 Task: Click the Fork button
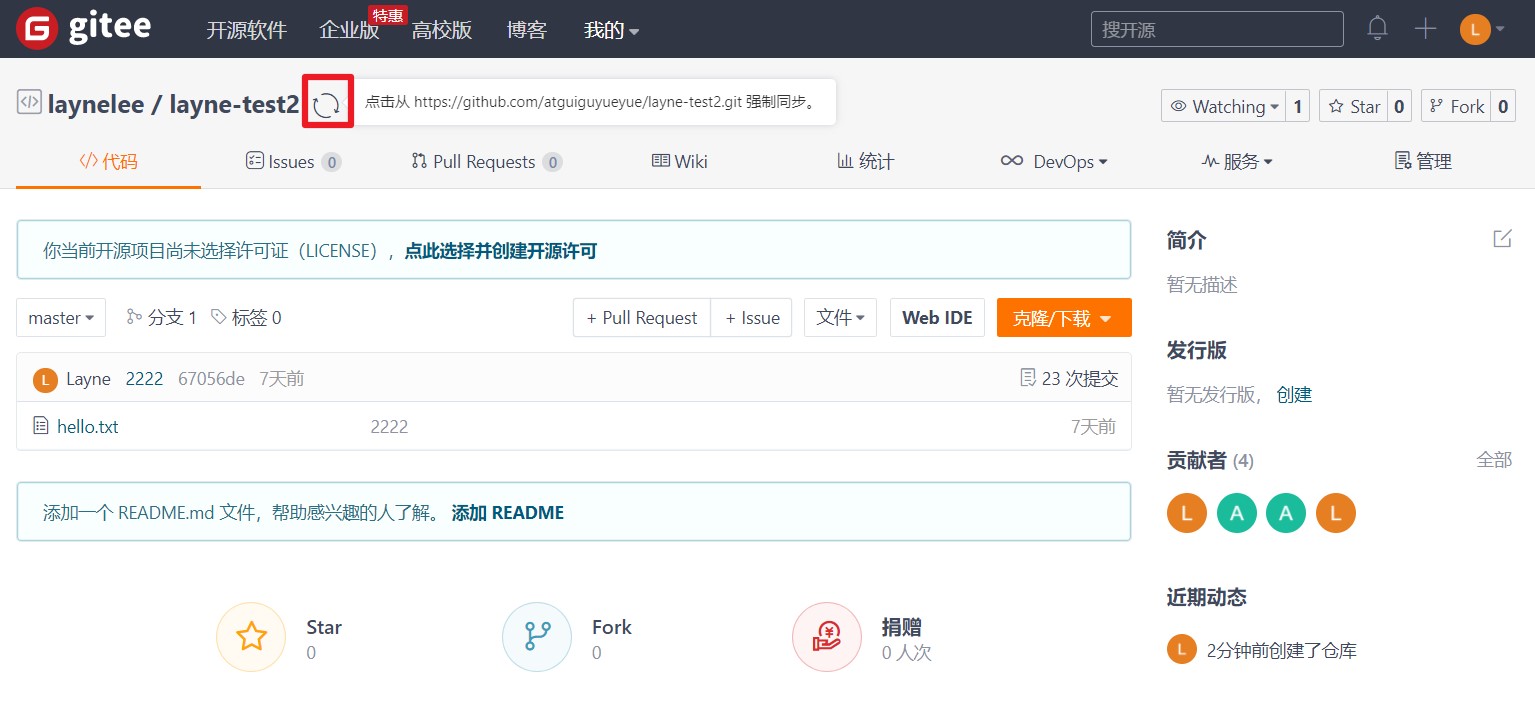[1456, 106]
